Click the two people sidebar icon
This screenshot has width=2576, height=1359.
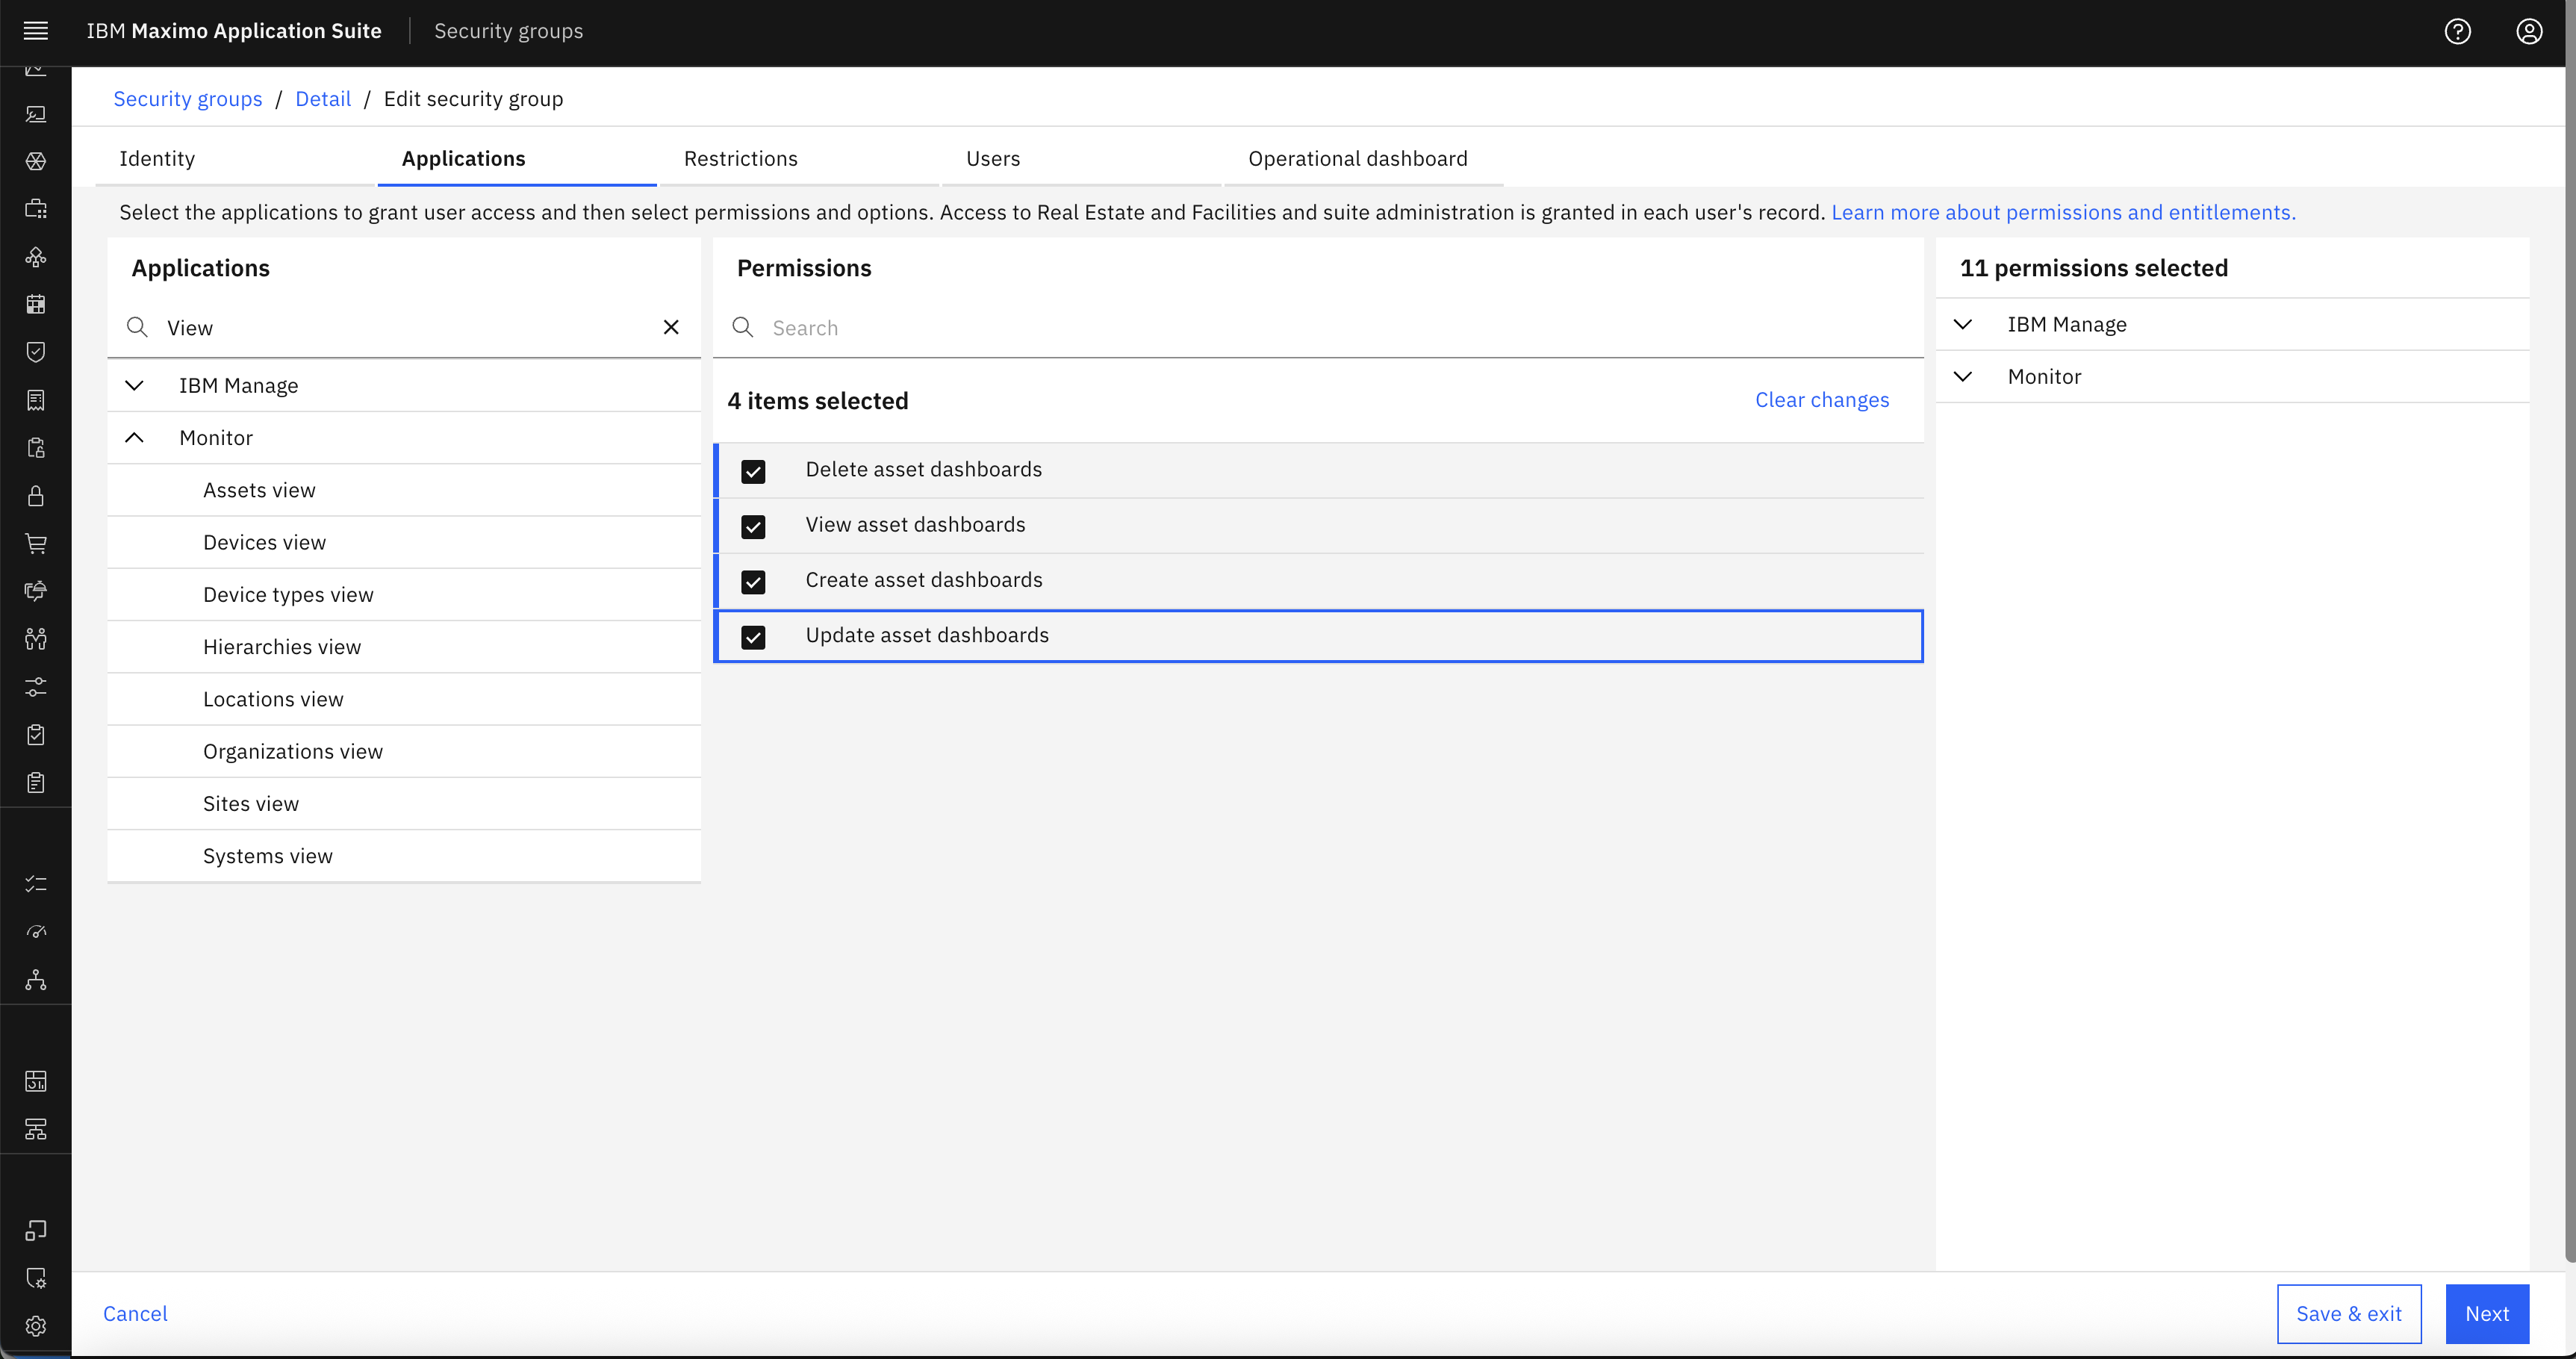click(x=36, y=639)
